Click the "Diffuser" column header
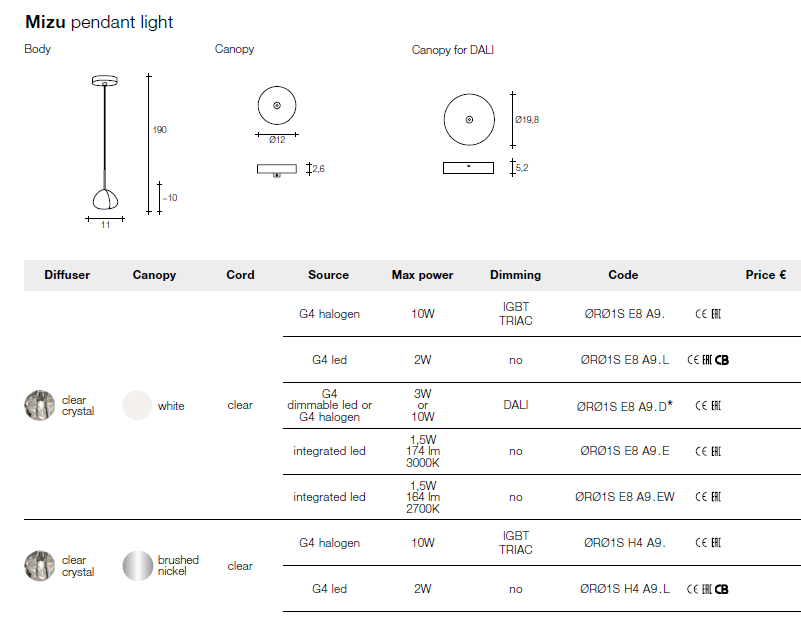 [x=67, y=275]
